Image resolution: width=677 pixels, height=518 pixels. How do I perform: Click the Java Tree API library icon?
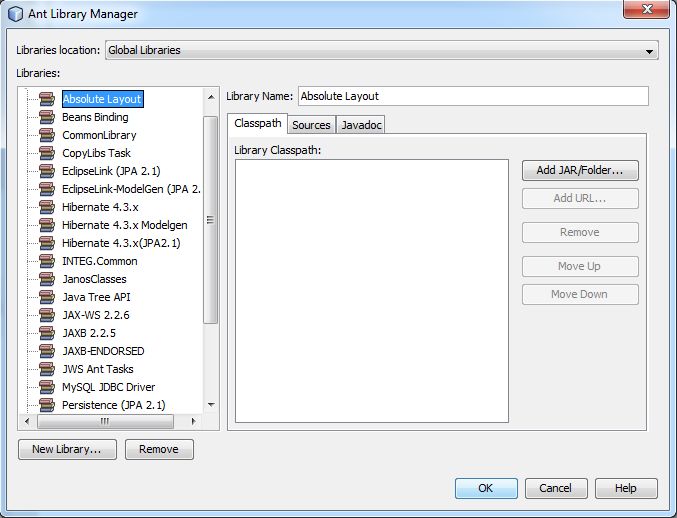tap(47, 297)
